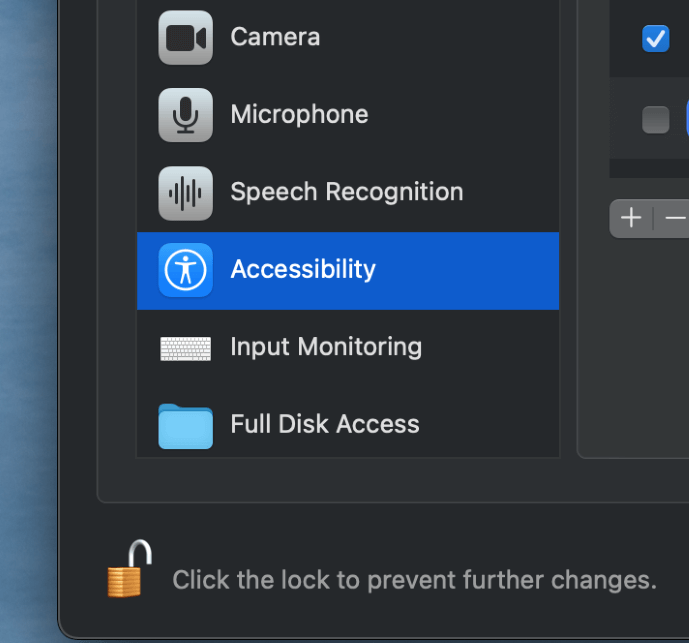The height and width of the screenshot is (643, 689).
Task: Open the Full Disk Access text label
Action: pyautogui.click(x=325, y=424)
